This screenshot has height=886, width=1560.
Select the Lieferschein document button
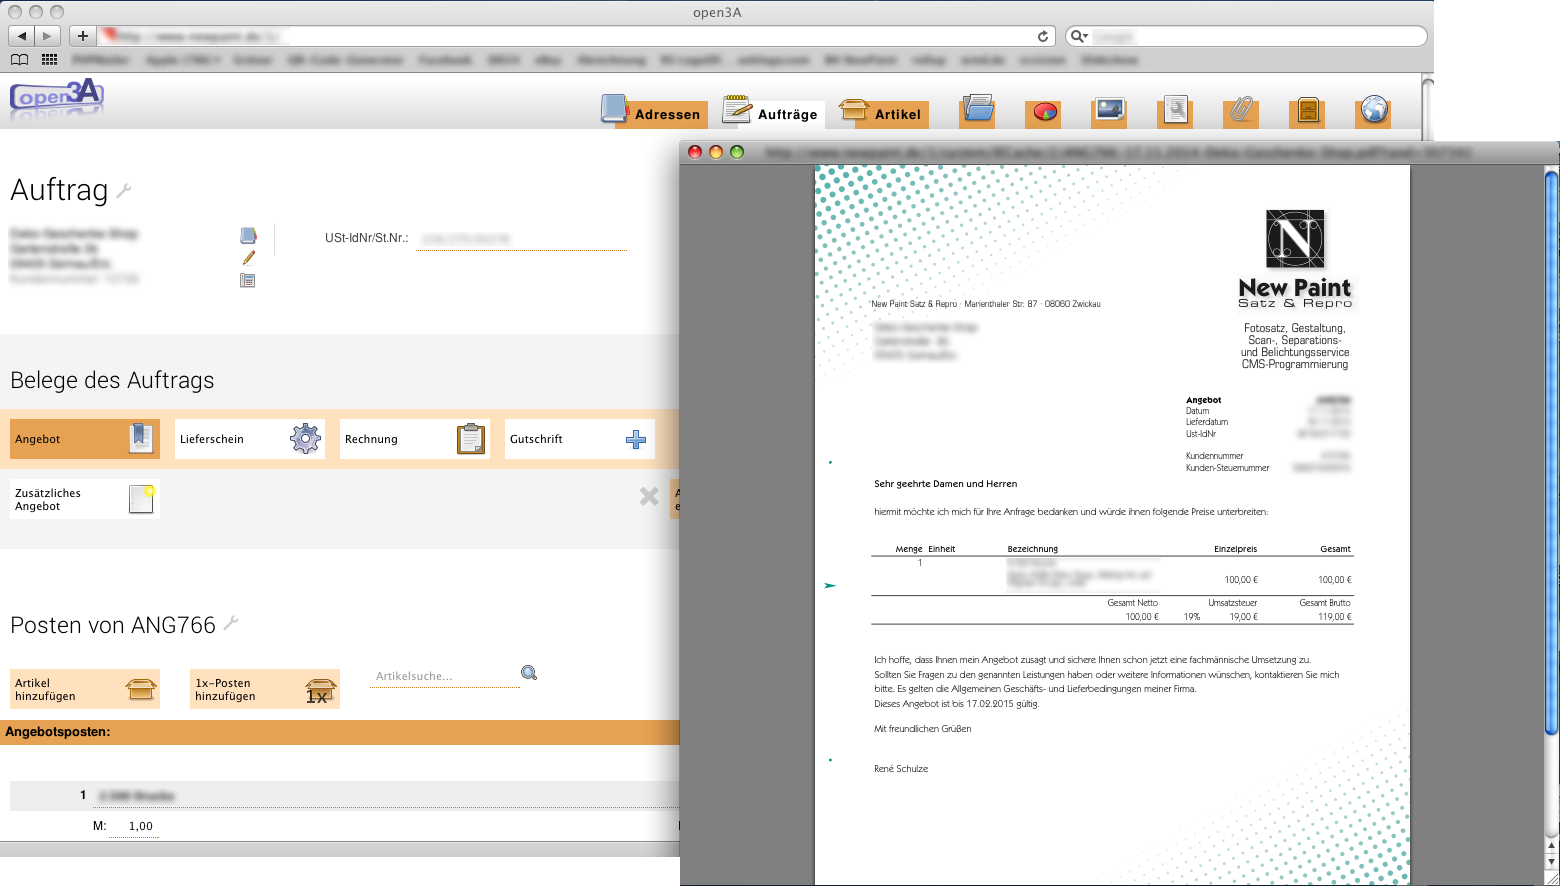click(249, 439)
